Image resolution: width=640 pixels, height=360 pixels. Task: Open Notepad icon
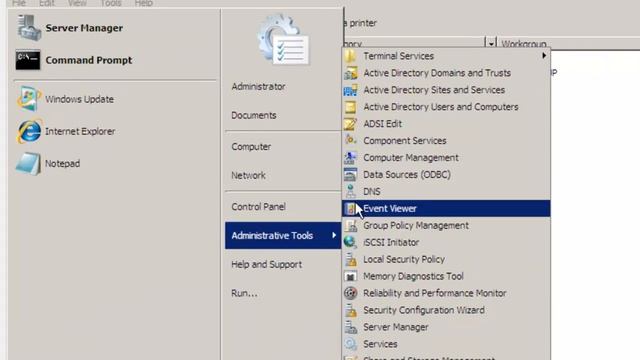28,164
